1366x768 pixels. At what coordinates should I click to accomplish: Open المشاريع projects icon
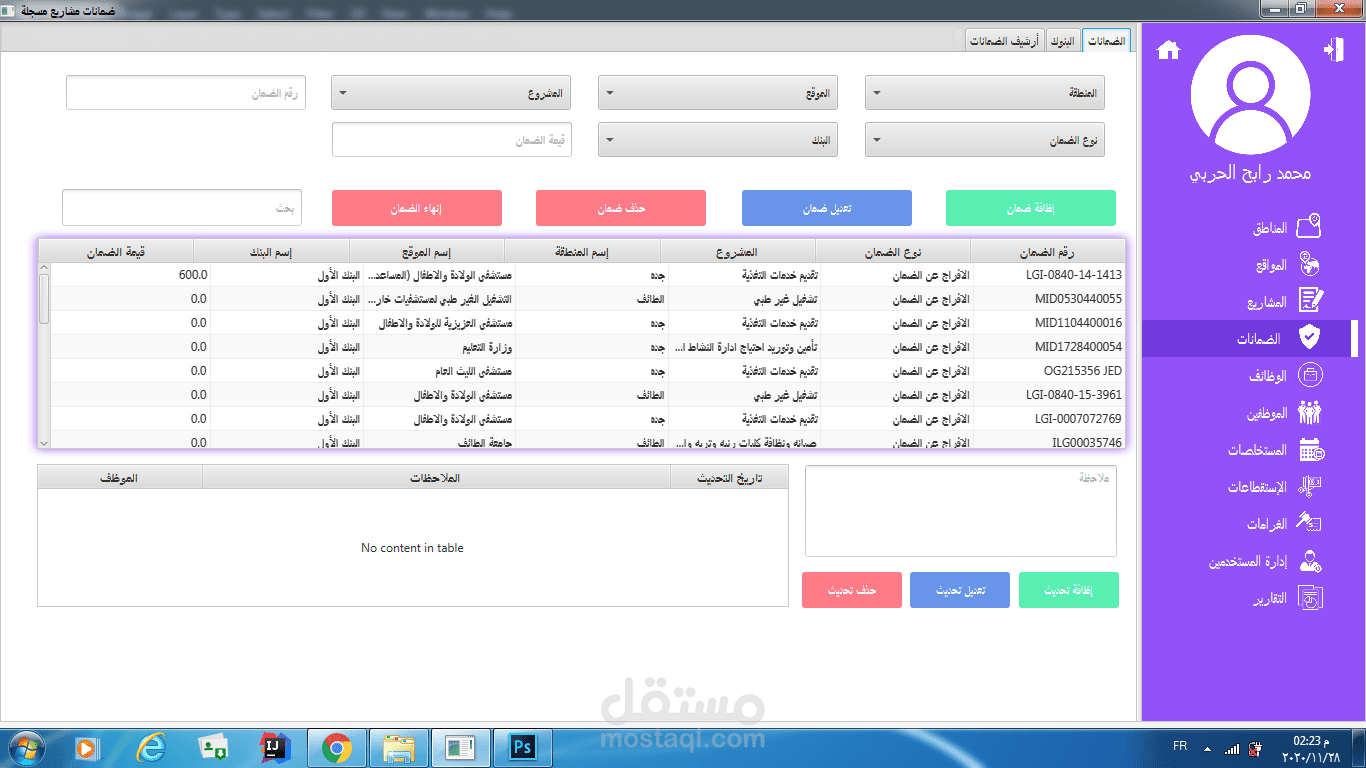coord(1310,300)
